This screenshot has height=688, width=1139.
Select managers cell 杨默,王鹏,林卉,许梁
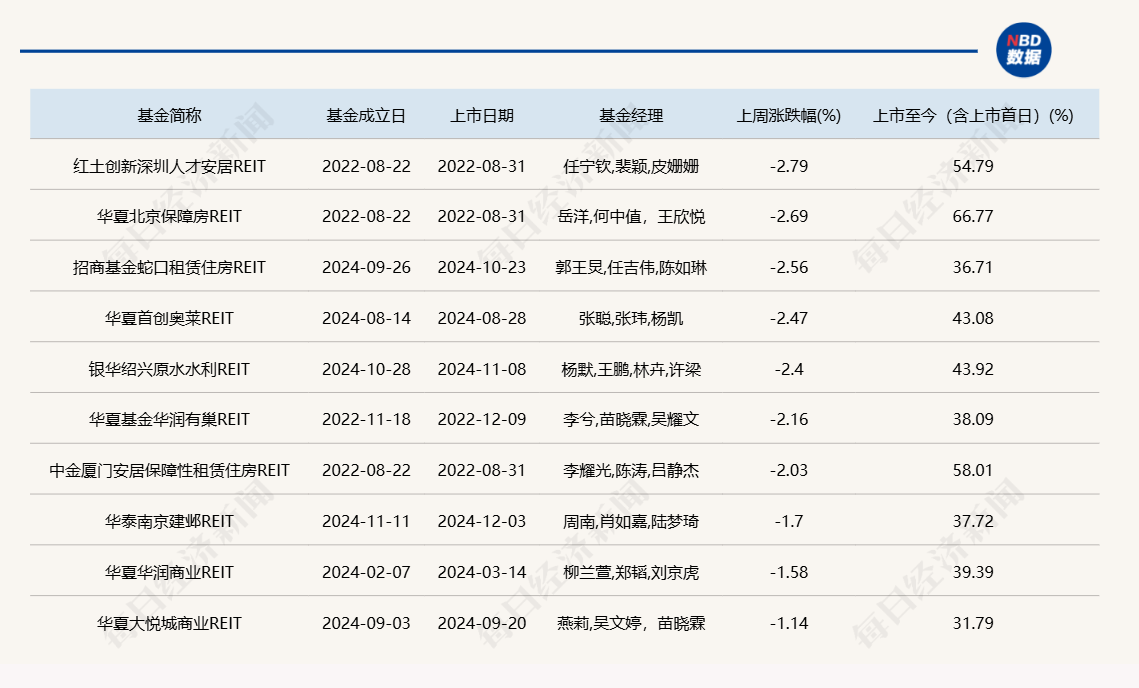click(631, 369)
